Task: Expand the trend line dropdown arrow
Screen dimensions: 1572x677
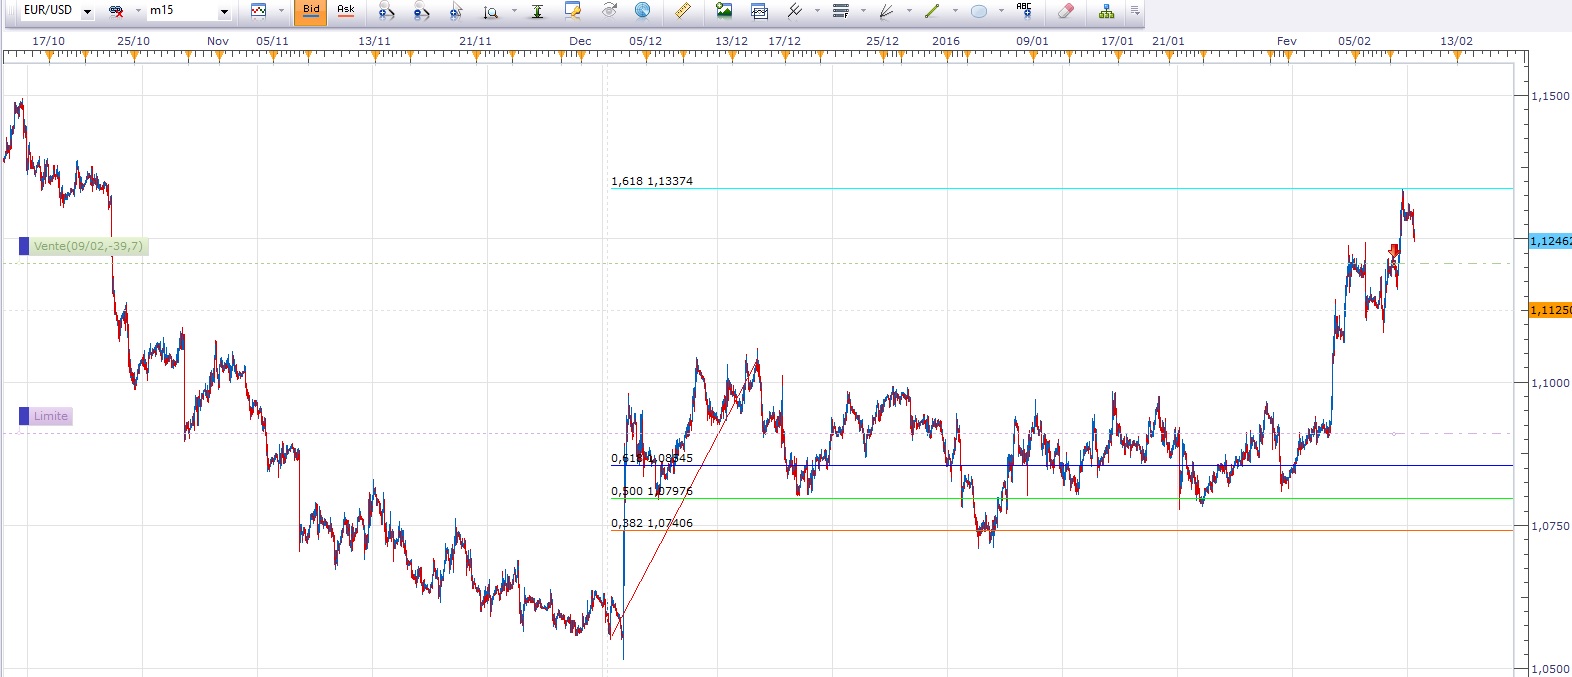Action: 955,10
